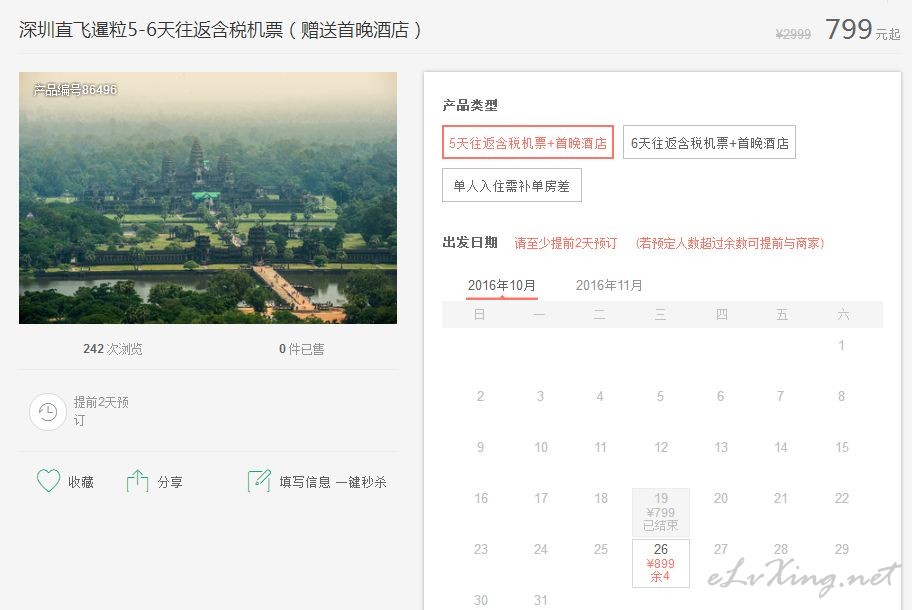Click 产品编号86496 label on photo
The height and width of the screenshot is (610, 912).
point(75,90)
